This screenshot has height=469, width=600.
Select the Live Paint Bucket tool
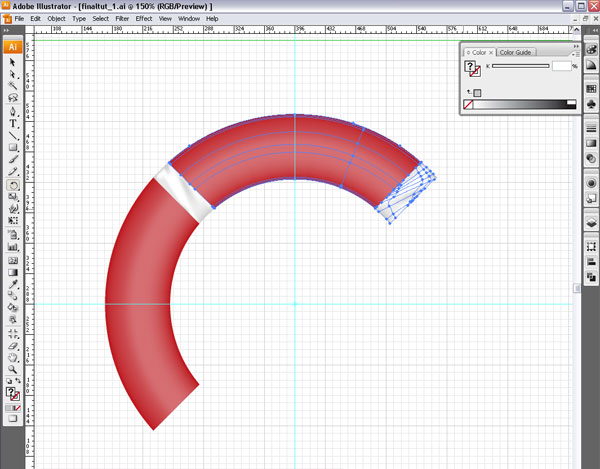[x=13, y=307]
